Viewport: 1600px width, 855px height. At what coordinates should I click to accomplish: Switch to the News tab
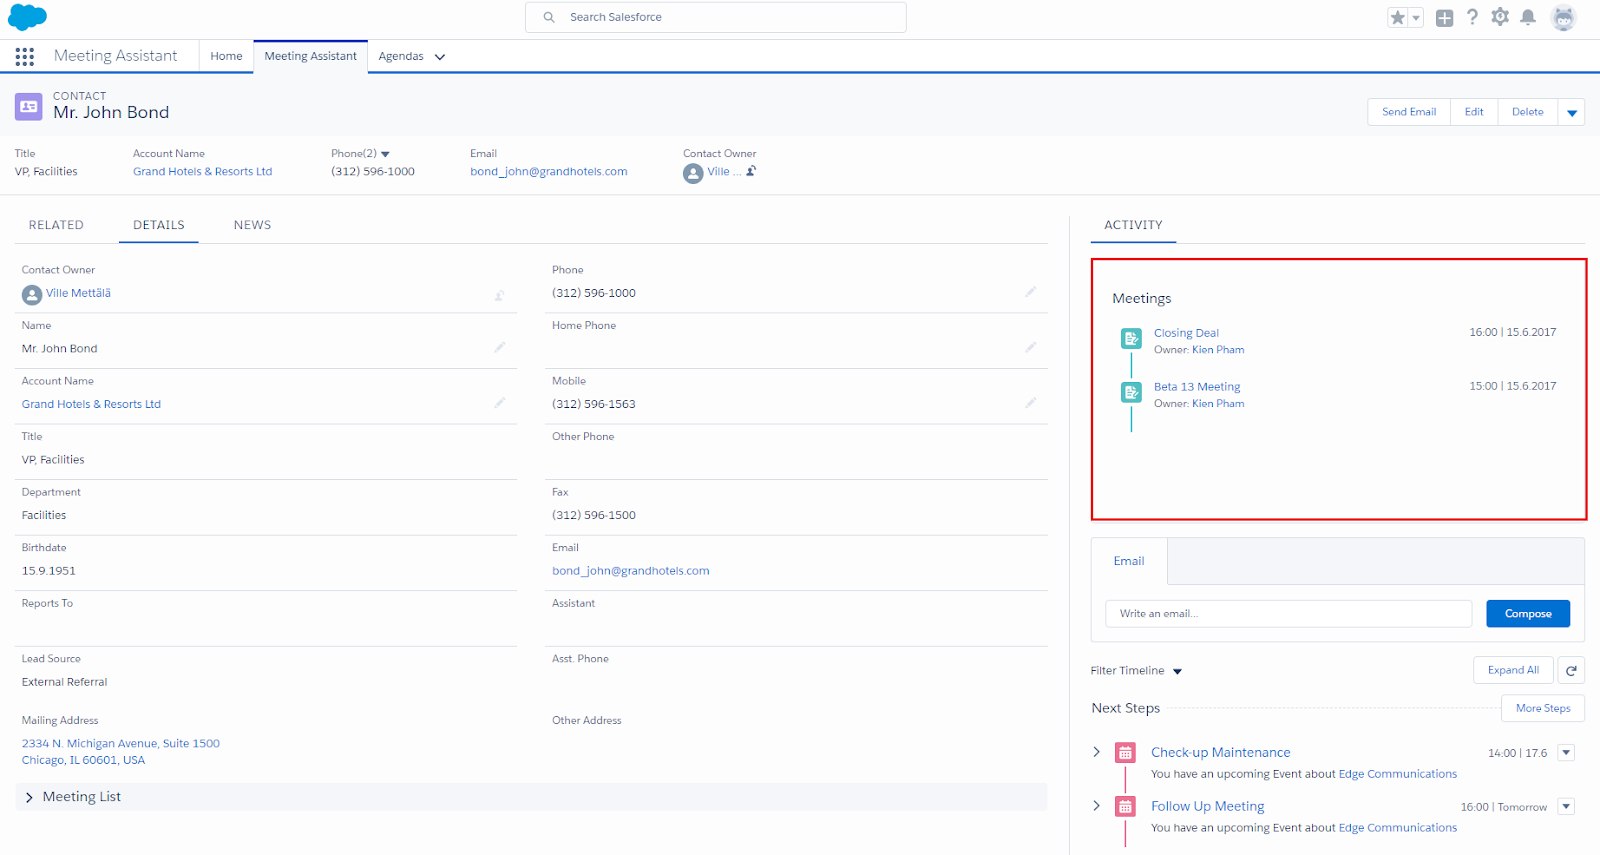[252, 225]
